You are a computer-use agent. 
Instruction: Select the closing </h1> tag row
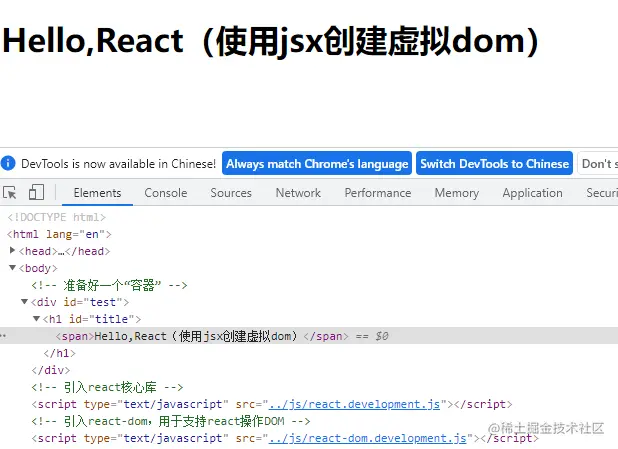(x=60, y=353)
